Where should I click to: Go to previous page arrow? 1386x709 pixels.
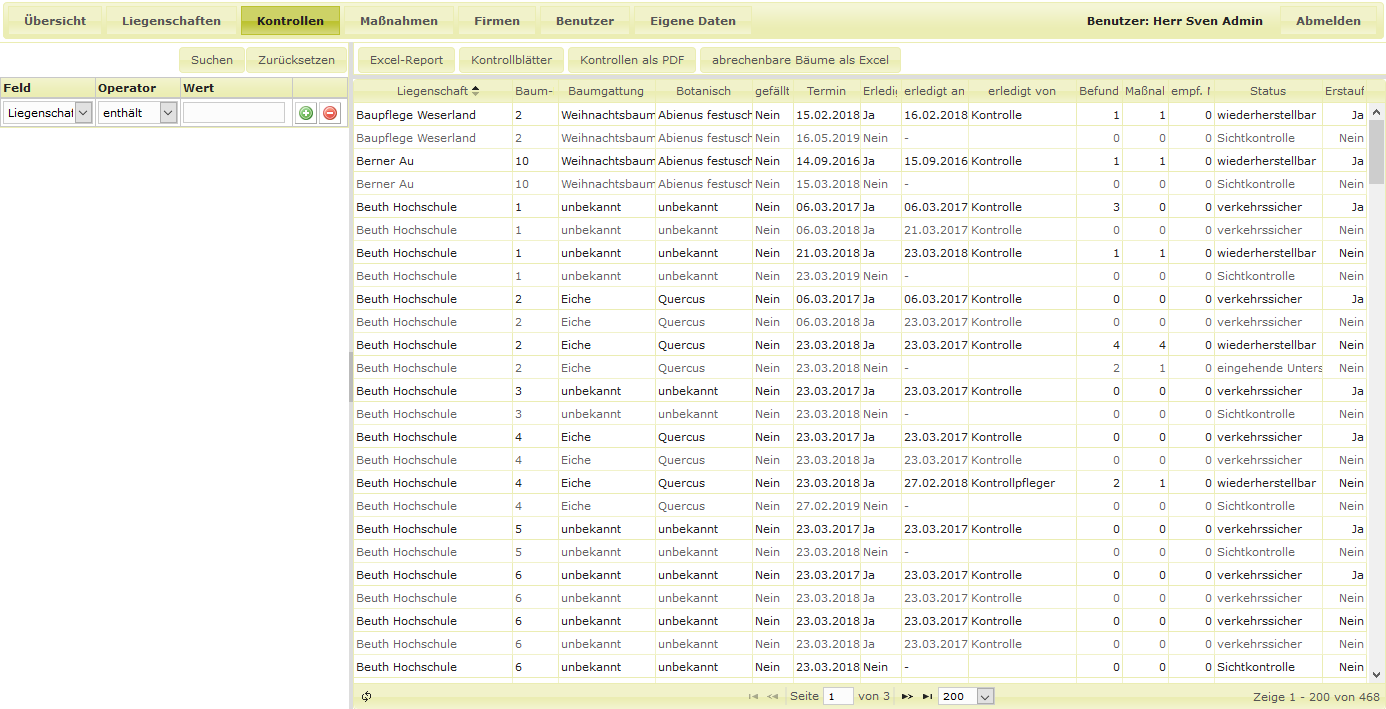click(772, 696)
